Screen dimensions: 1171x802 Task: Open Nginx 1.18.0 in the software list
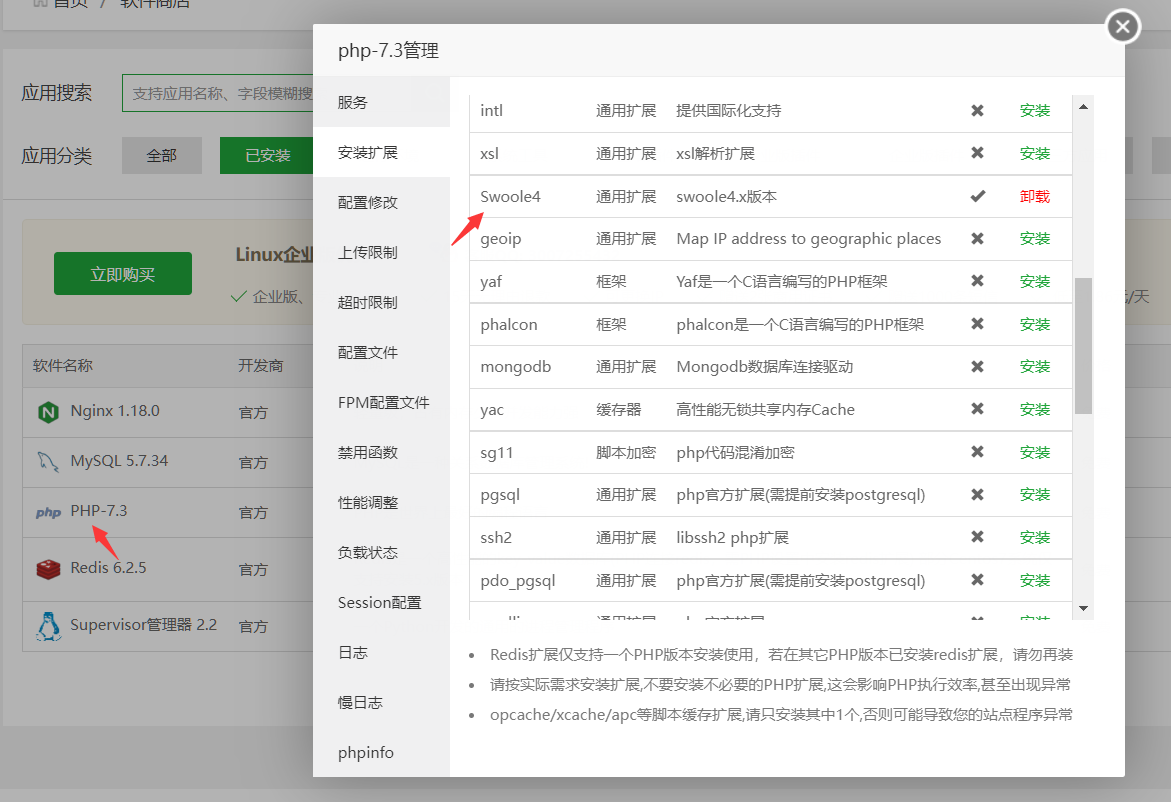click(115, 411)
